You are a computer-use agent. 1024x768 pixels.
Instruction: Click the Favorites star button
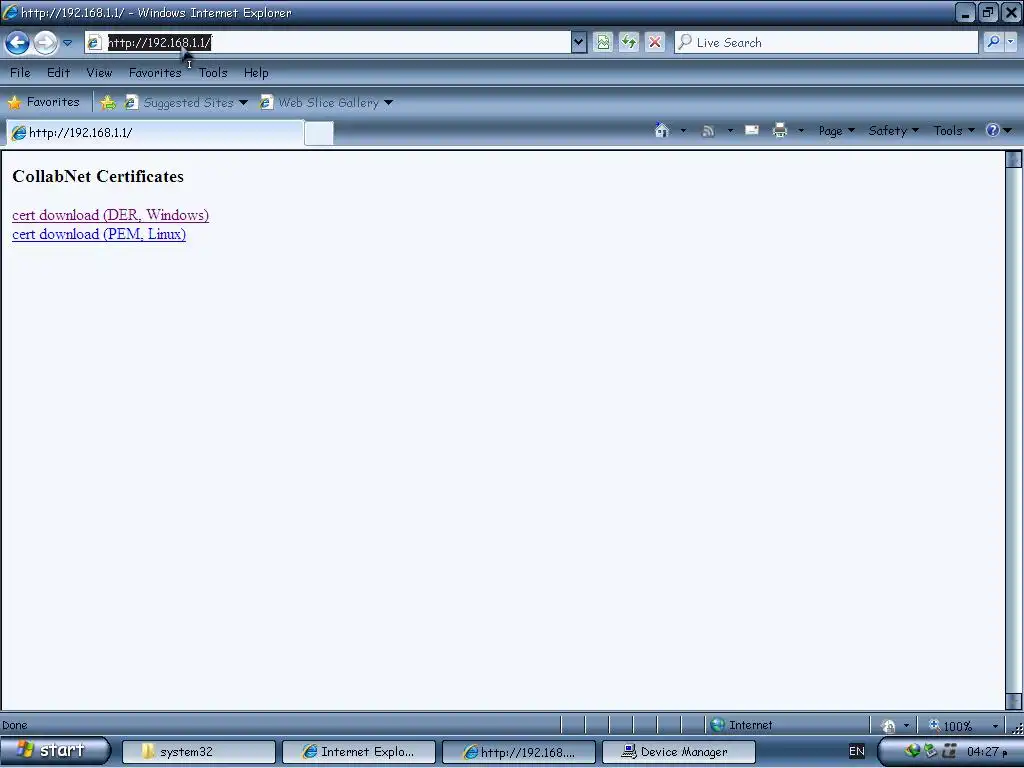43,102
